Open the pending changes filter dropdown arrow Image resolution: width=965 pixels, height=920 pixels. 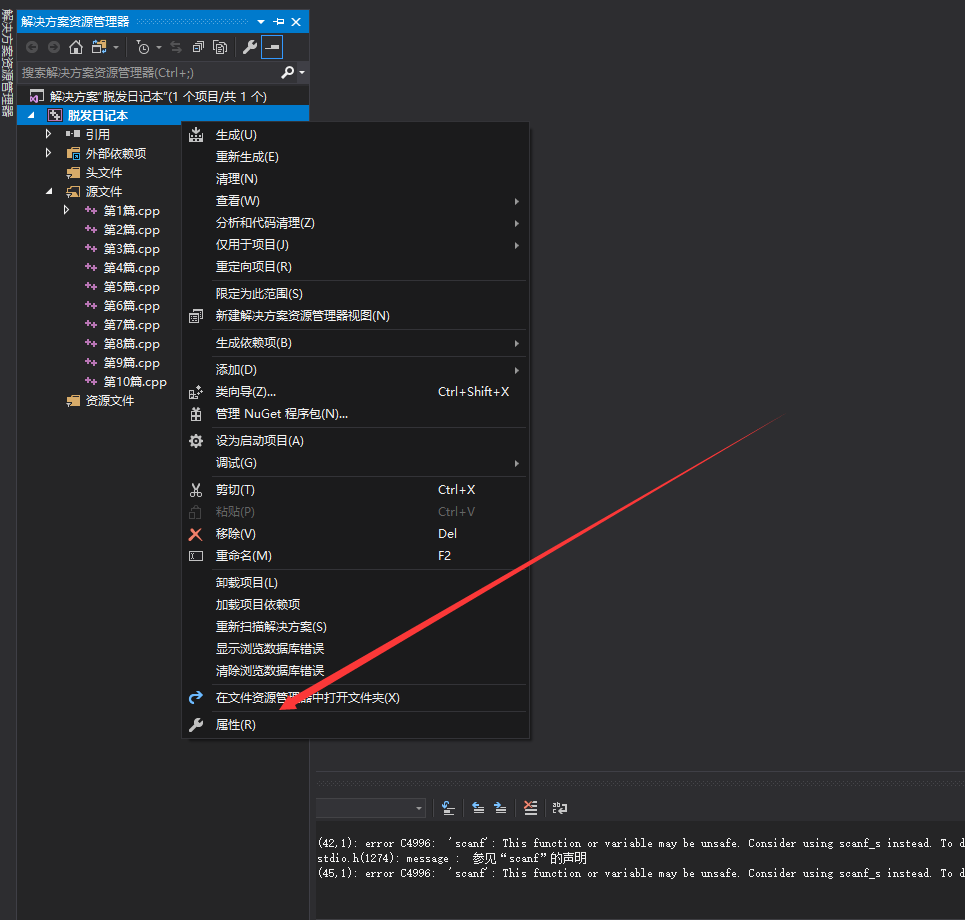[x=159, y=47]
